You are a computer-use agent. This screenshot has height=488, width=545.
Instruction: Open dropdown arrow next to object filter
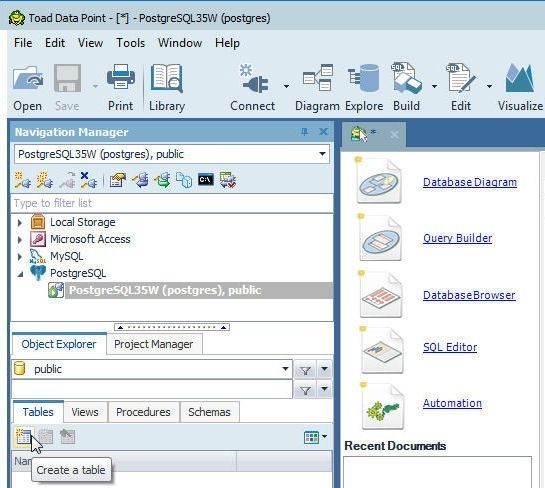click(324, 389)
